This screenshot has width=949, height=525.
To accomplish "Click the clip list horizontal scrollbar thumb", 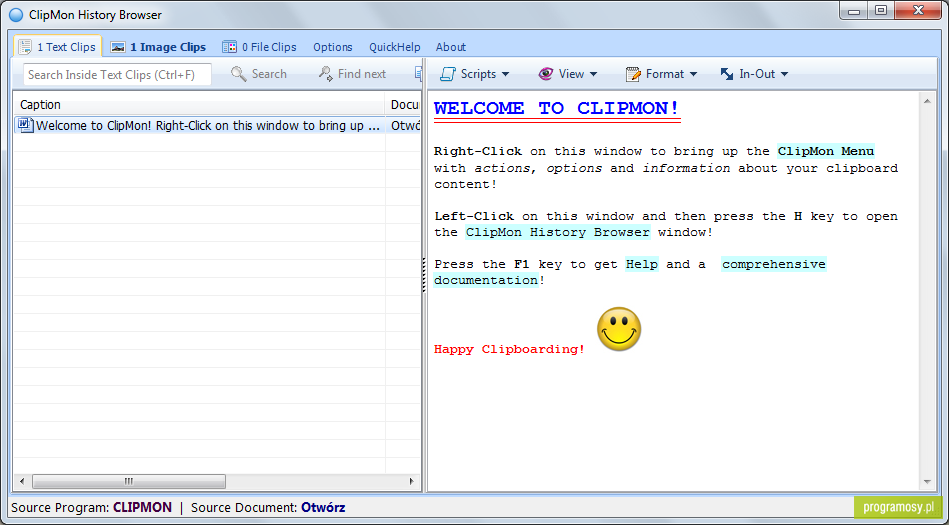I will pyautogui.click(x=128, y=481).
